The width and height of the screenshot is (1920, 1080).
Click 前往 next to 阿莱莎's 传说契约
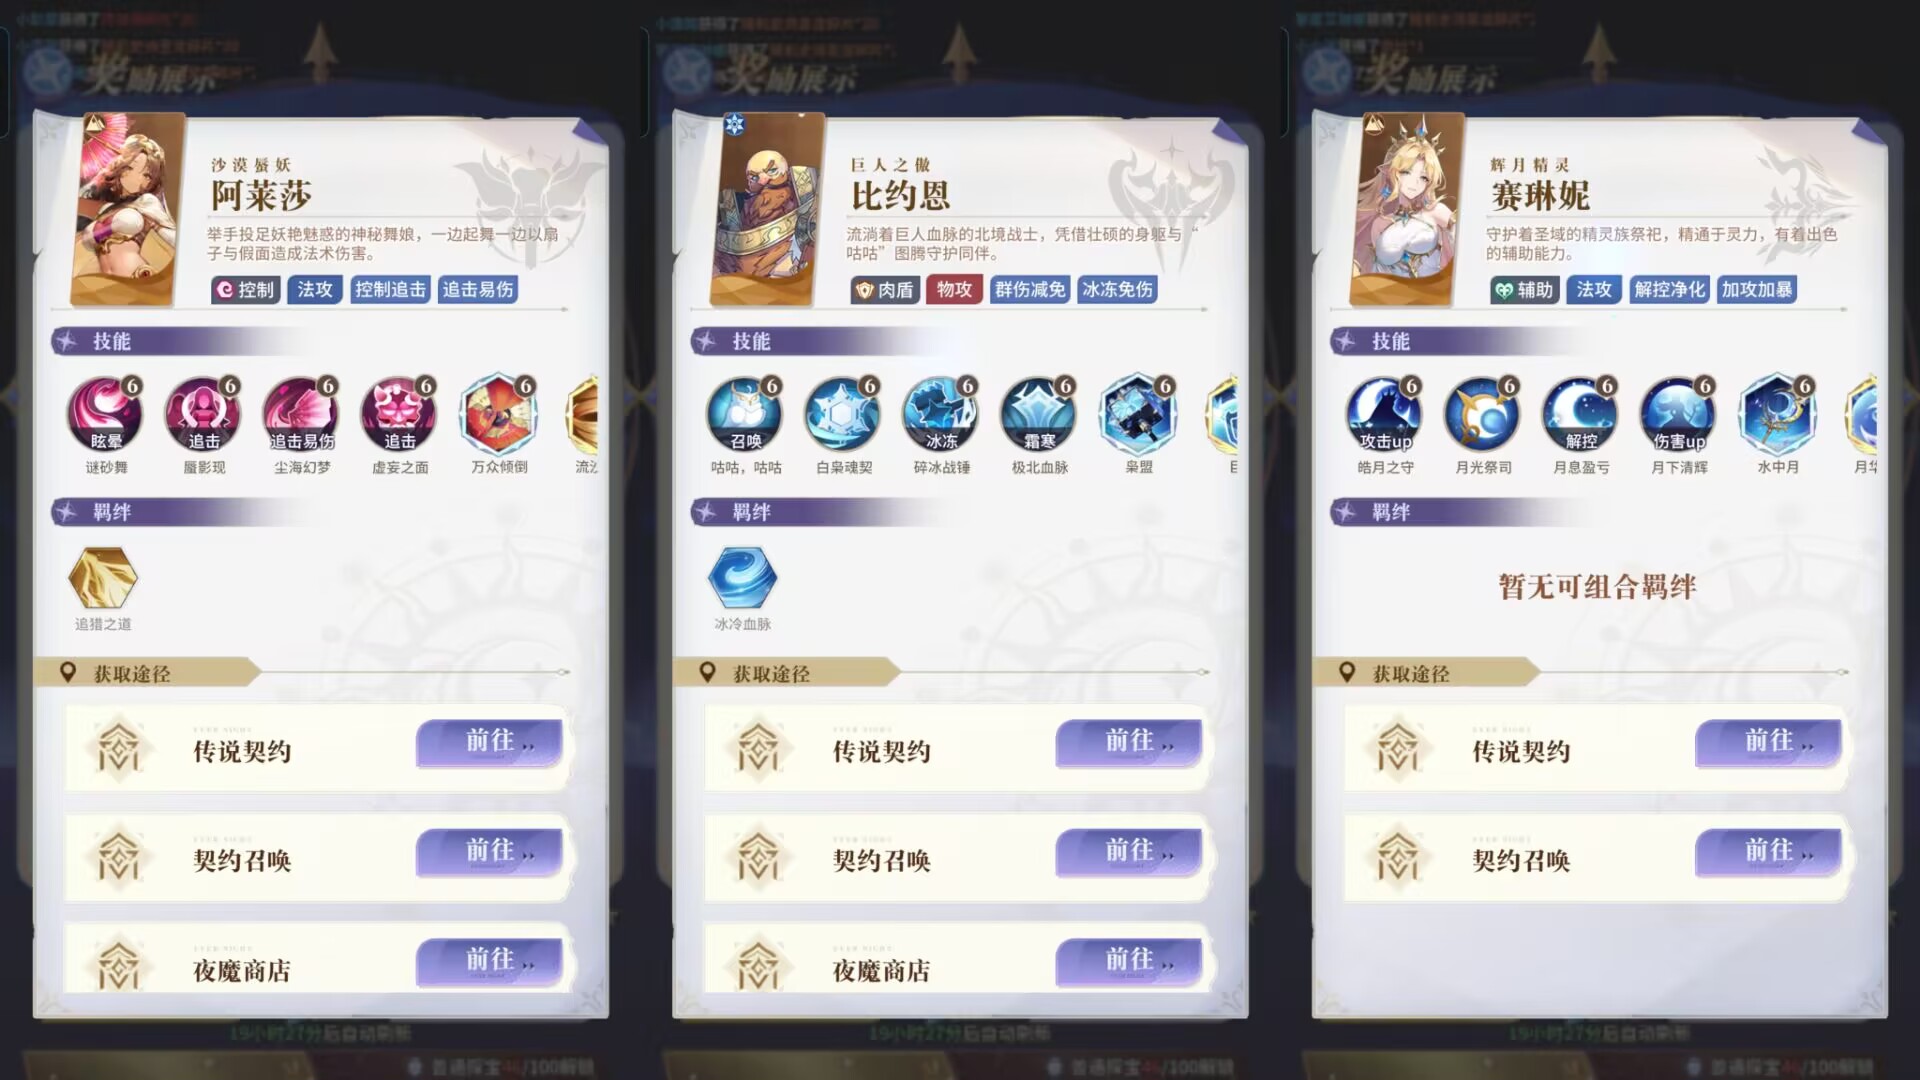(x=489, y=743)
